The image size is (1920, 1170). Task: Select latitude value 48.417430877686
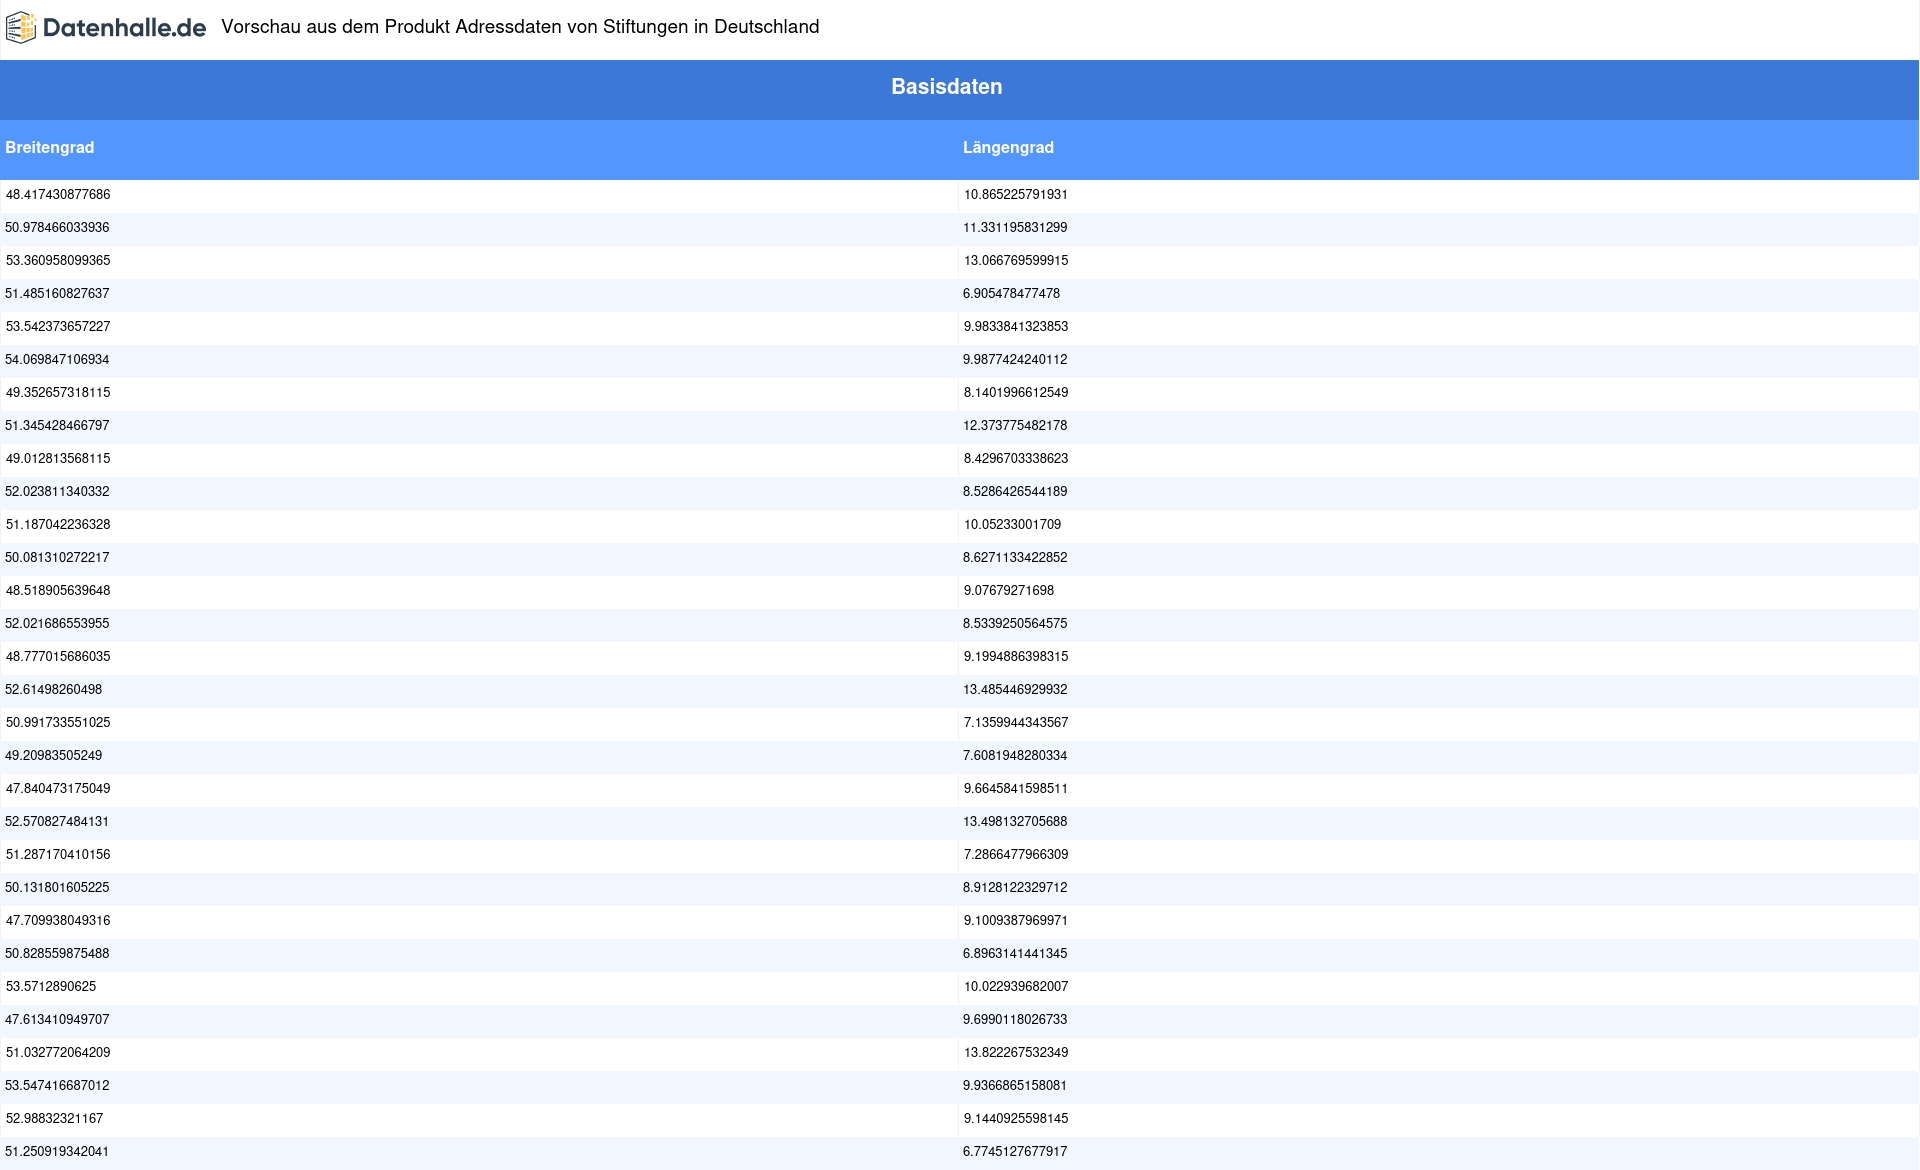click(58, 195)
